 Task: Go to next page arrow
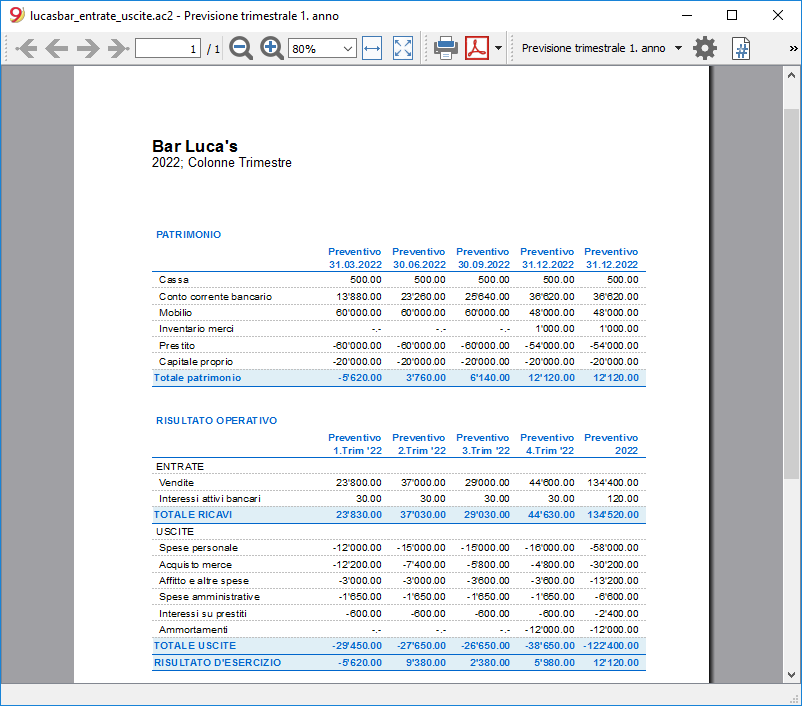point(88,49)
